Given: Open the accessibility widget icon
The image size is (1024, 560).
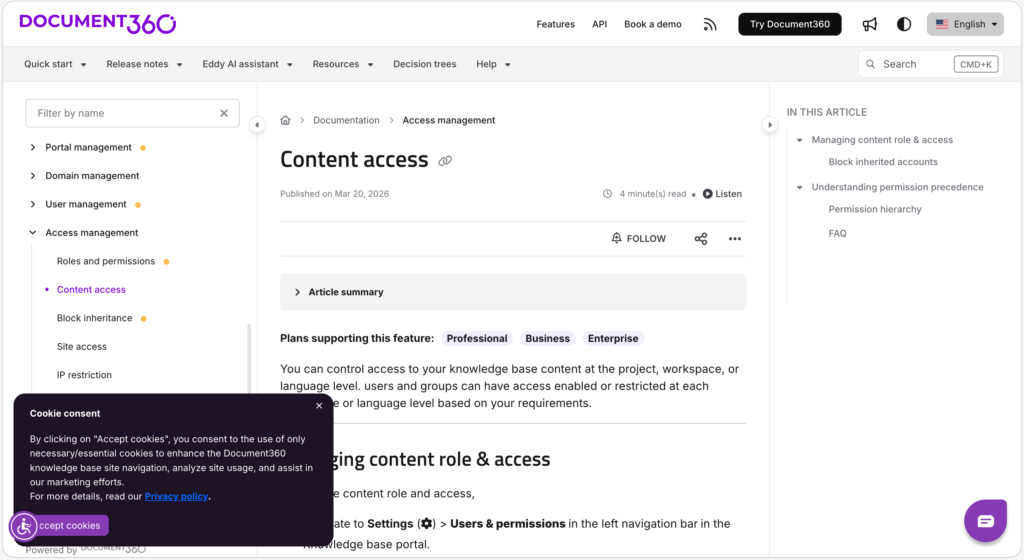Looking at the screenshot, I should pos(24,526).
